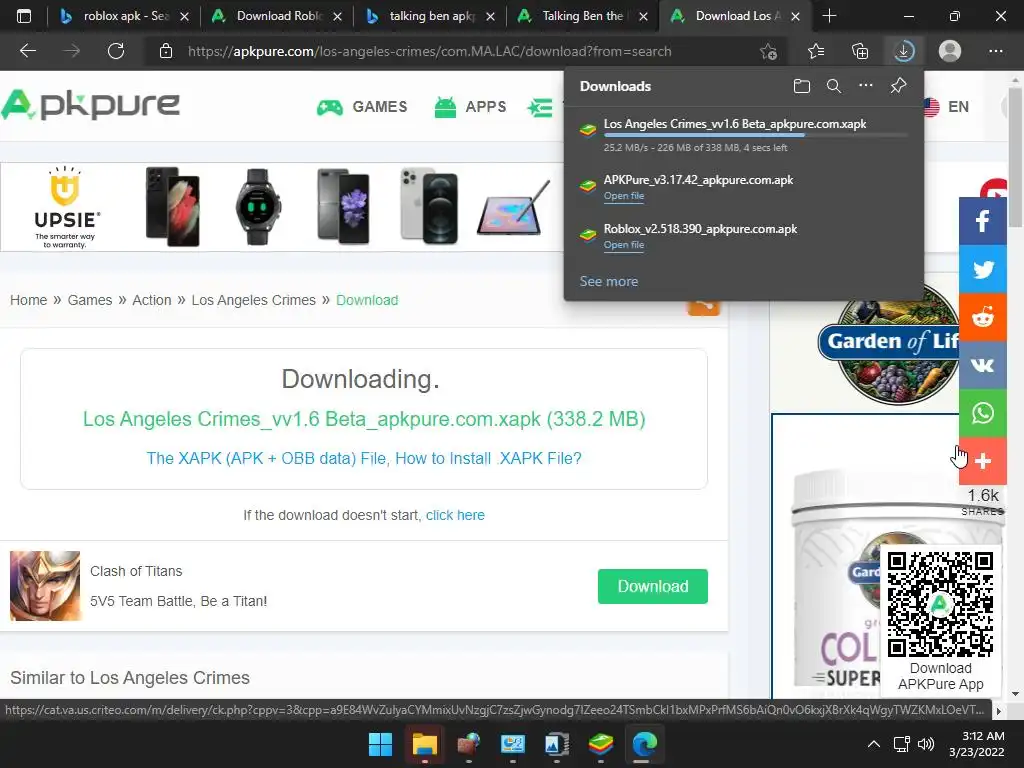View site info lock icon
The image size is (1024, 768).
166,51
